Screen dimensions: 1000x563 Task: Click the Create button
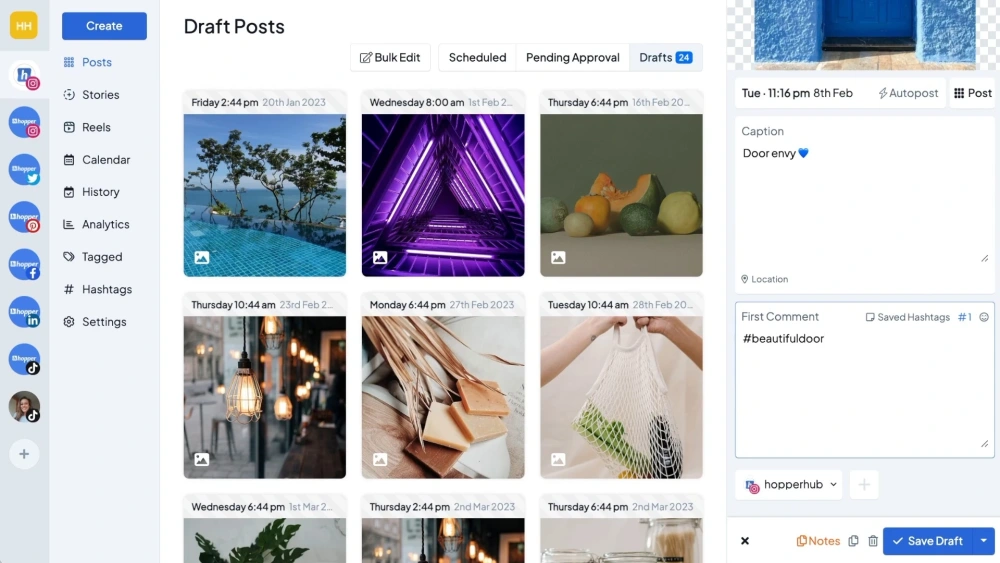pyautogui.click(x=104, y=26)
